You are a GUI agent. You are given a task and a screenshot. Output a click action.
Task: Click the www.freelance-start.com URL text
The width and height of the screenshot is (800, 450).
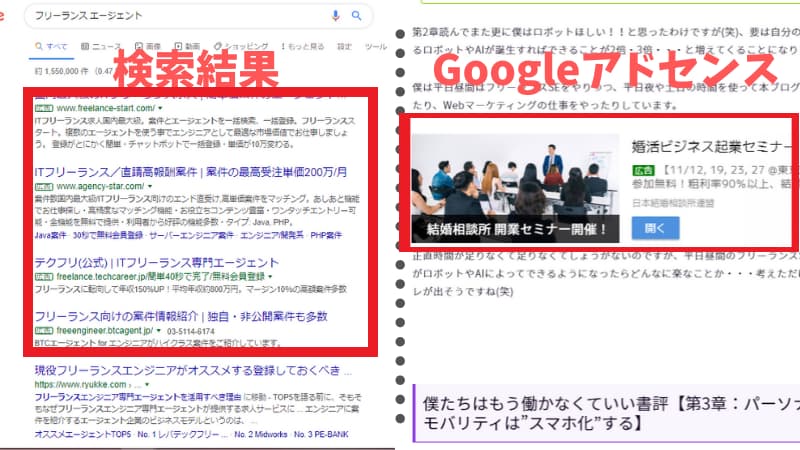[106, 108]
